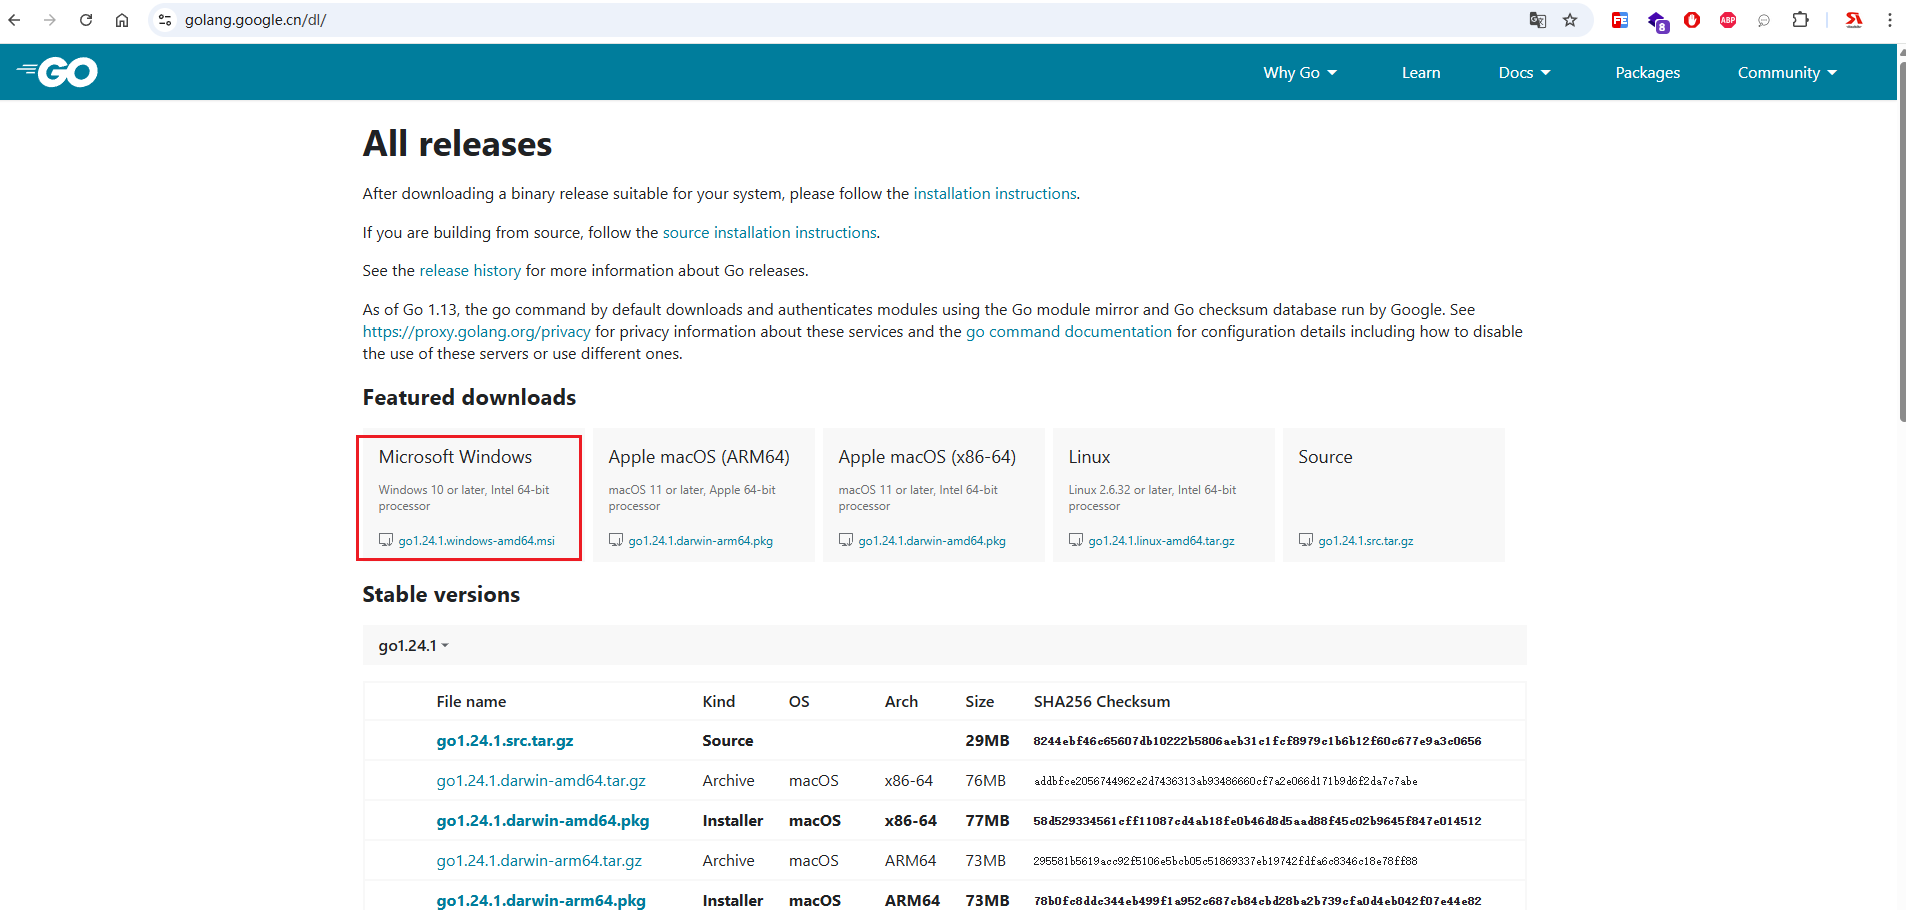This screenshot has height=910, width=1906.
Task: Click go1.24.1.darwin-arm64.tar.gz in file table
Action: (x=539, y=861)
